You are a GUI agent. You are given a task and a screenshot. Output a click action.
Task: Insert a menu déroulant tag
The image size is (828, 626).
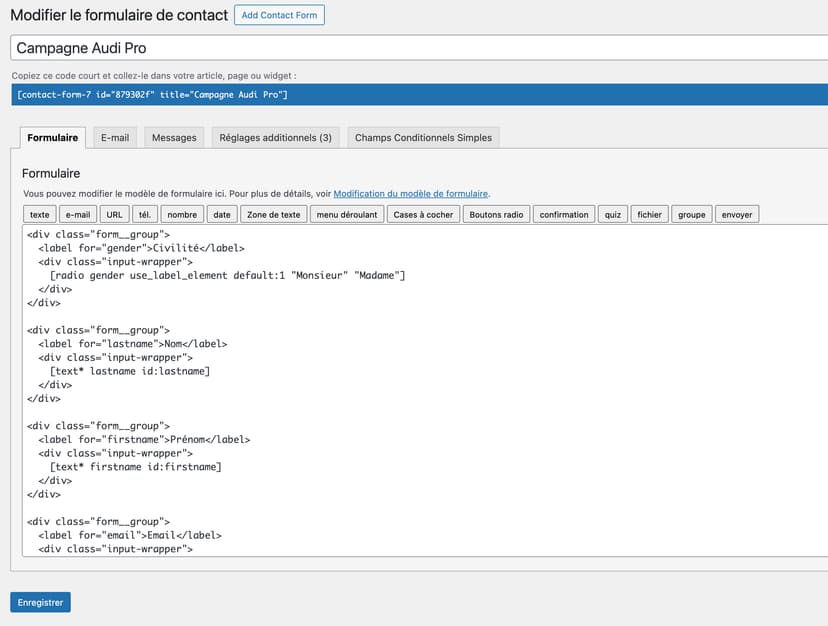346,214
